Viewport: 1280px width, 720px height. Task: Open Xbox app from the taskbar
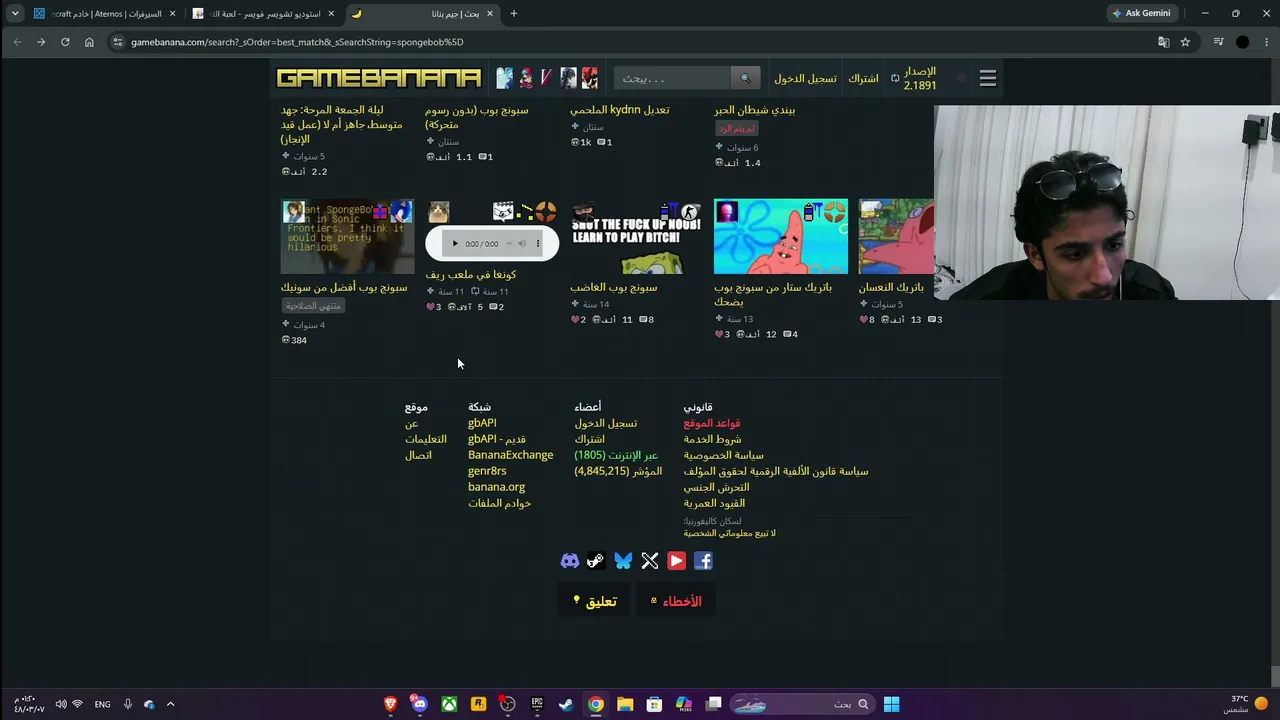click(449, 704)
